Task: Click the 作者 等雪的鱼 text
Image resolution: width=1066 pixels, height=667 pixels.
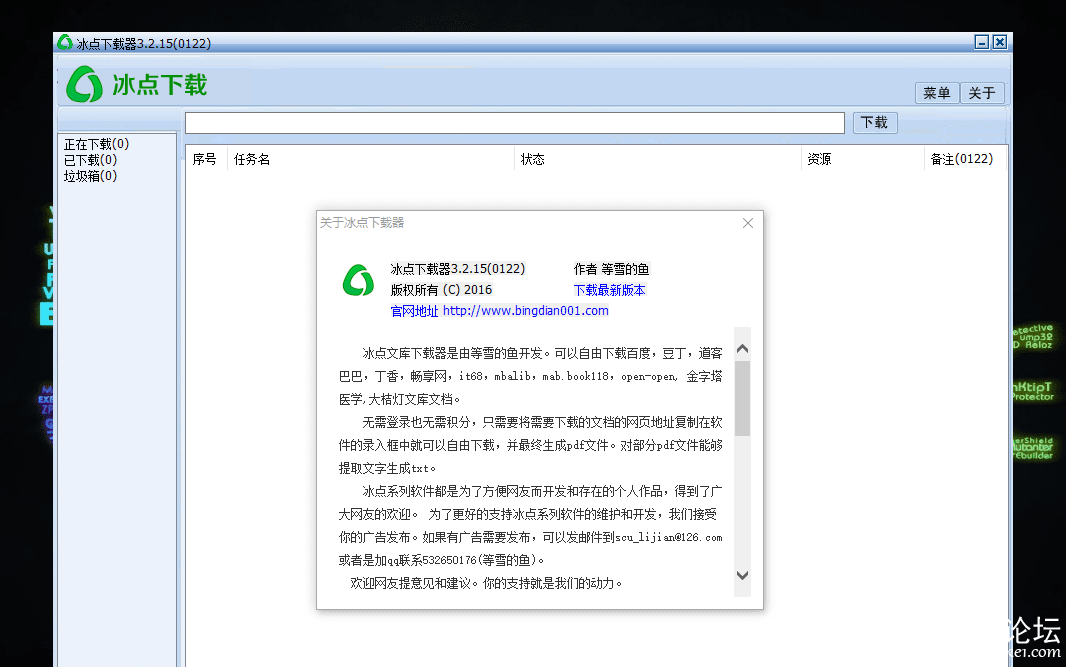Action: coord(611,269)
